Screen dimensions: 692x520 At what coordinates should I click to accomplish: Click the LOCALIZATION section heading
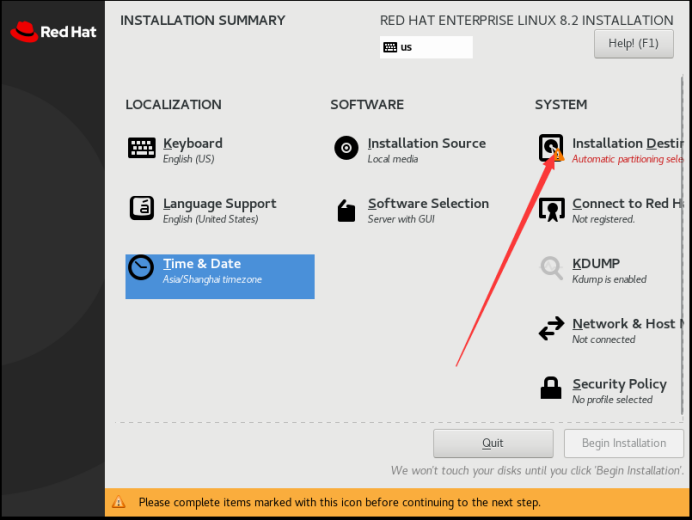(173, 105)
